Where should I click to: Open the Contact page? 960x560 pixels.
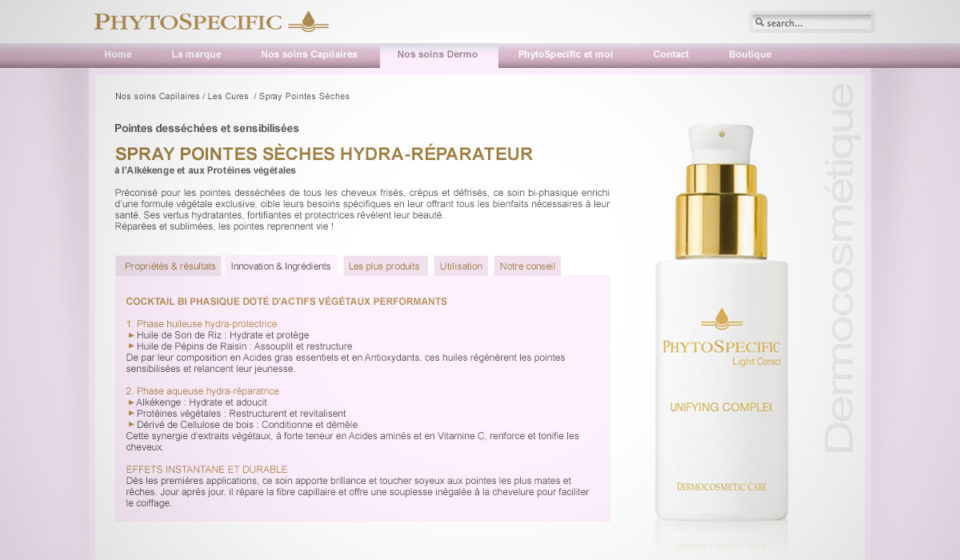(x=670, y=54)
